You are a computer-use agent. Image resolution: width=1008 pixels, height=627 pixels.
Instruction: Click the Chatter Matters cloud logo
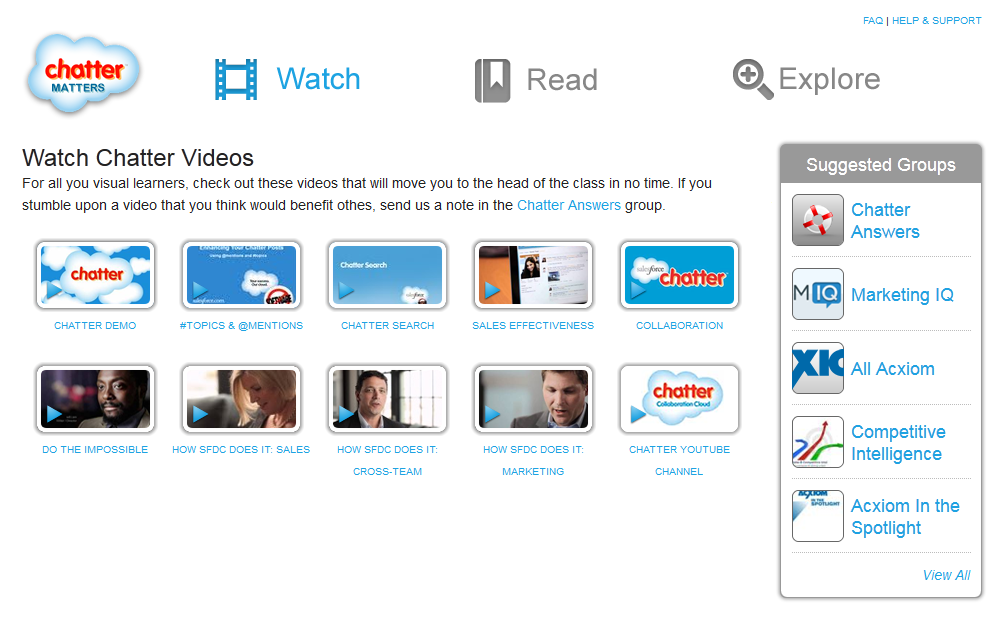pos(84,73)
